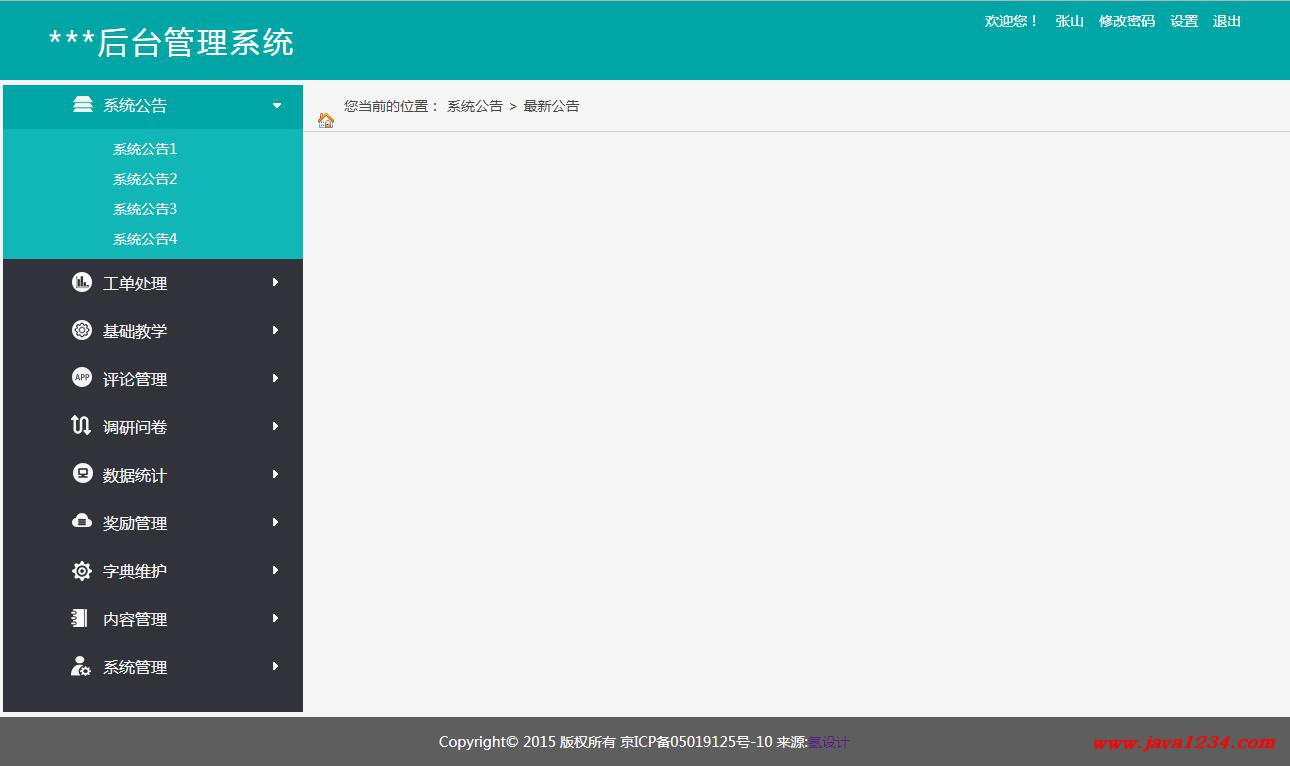This screenshot has width=1290, height=766.
Task: Select the 系统管理 menu label
Action: pyautogui.click(x=135, y=667)
